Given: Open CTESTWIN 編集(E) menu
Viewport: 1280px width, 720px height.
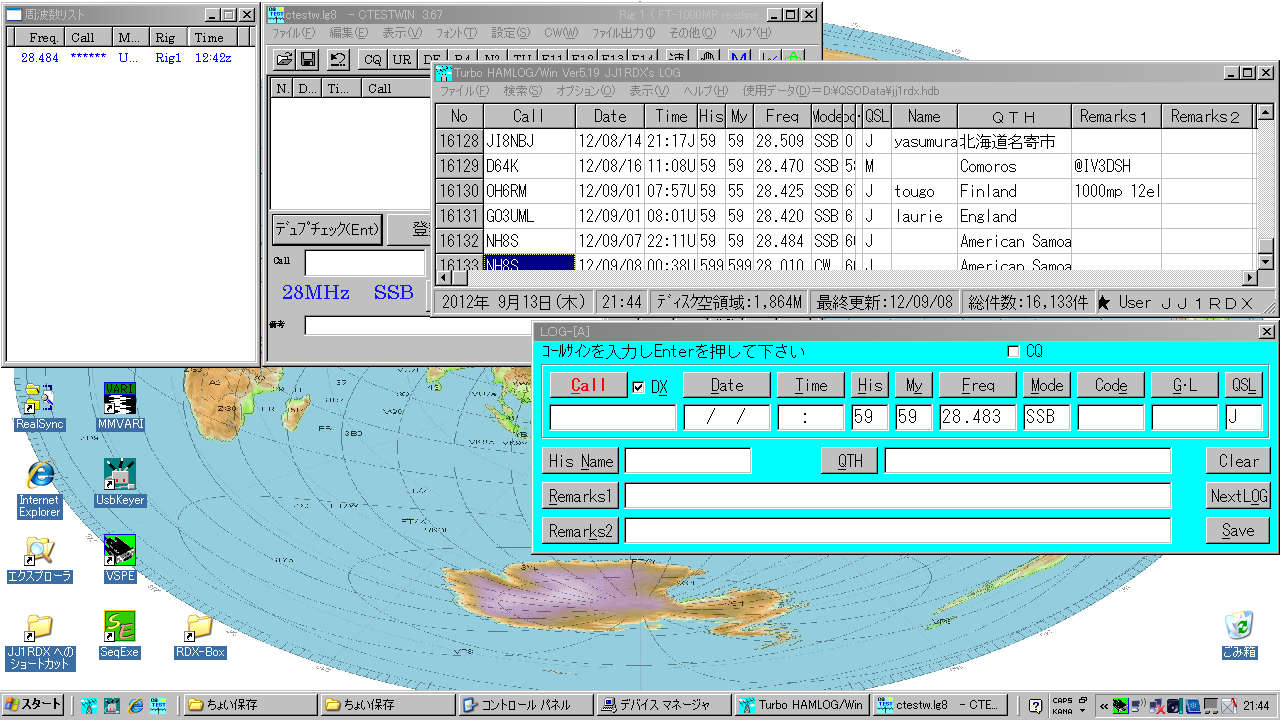Looking at the screenshot, I should [x=349, y=33].
